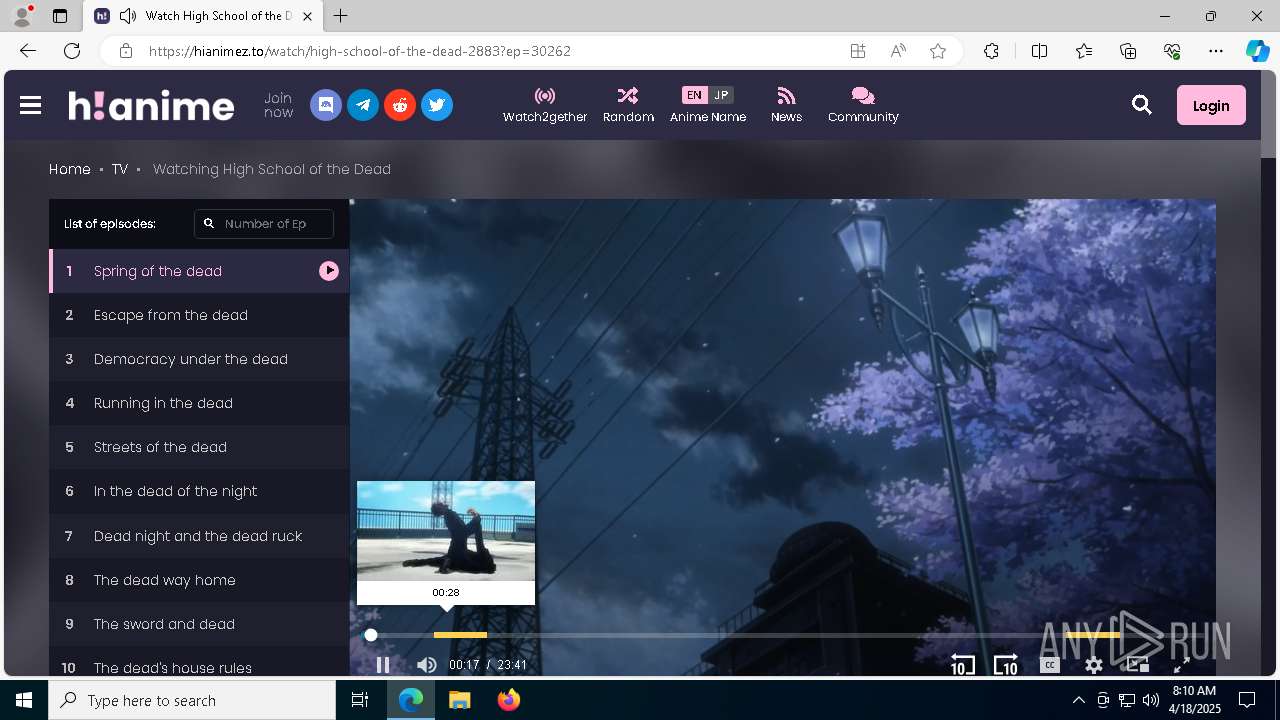This screenshot has height=720, width=1280.
Task: Click the address bar URL
Action: click(x=360, y=51)
